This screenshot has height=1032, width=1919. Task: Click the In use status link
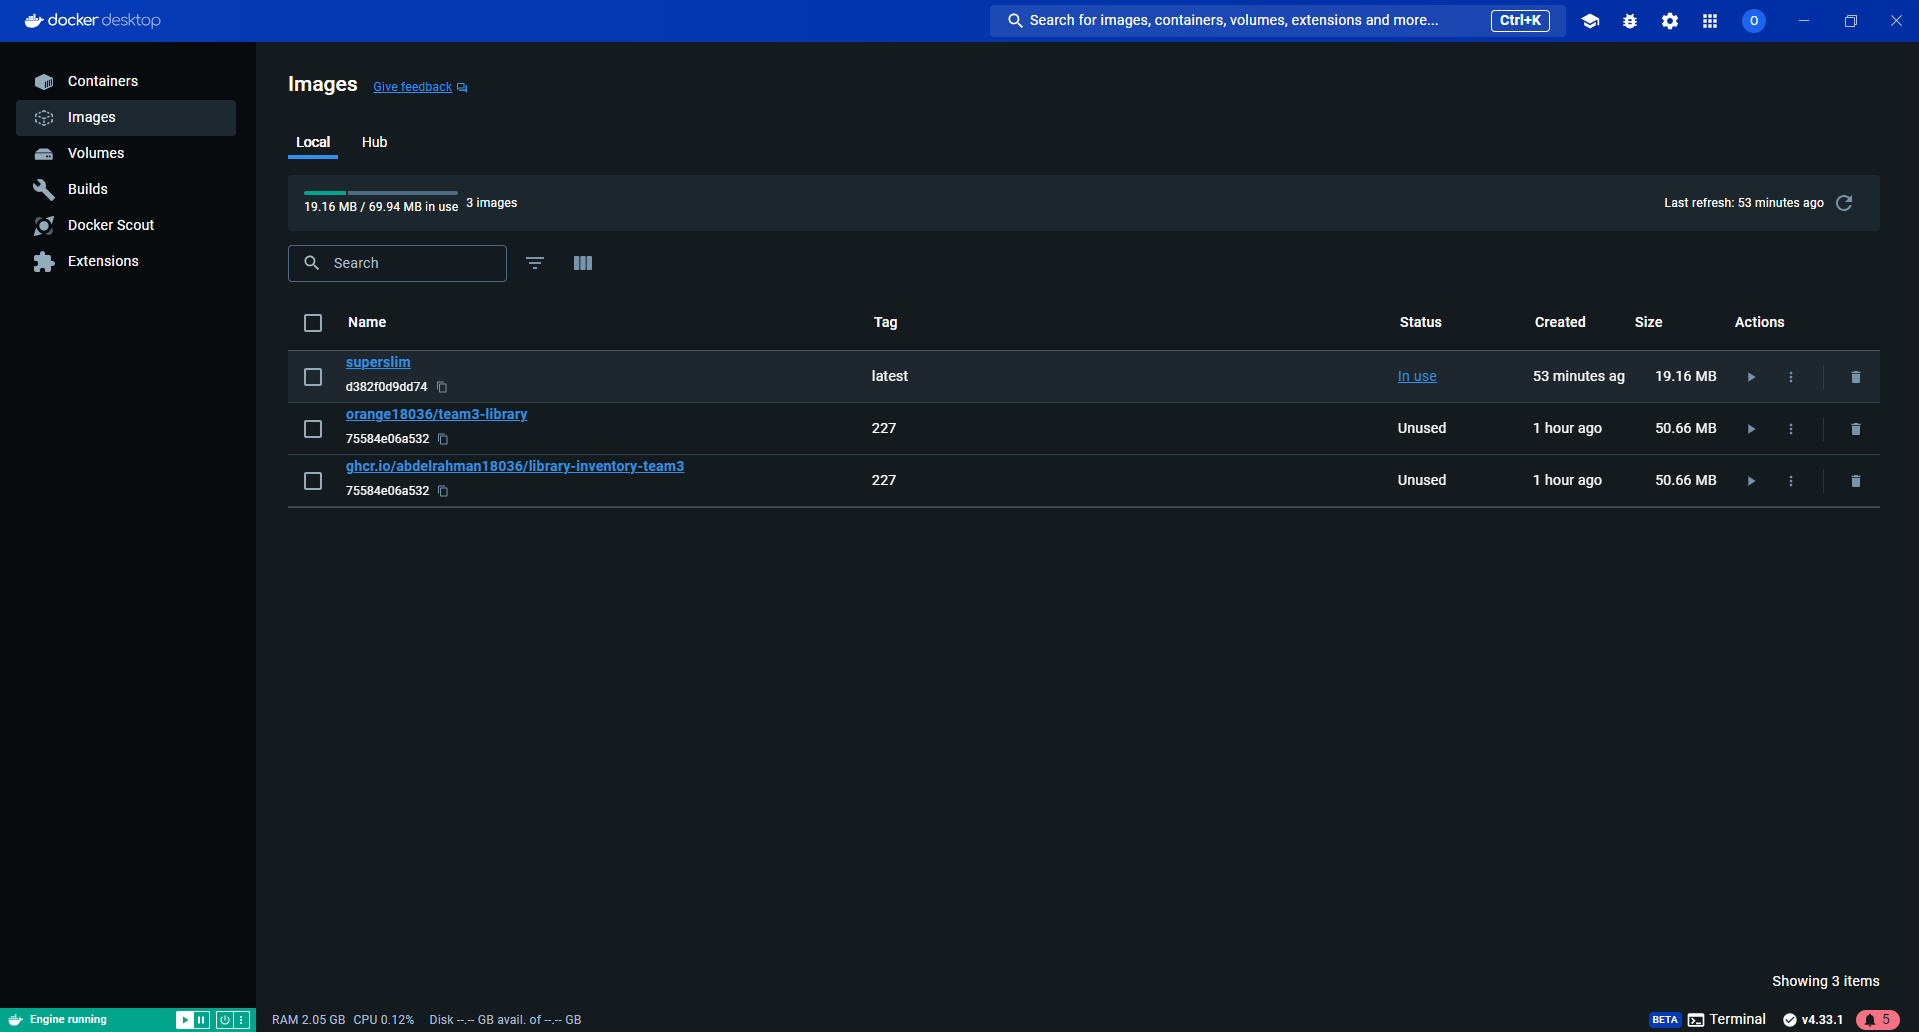click(1417, 377)
